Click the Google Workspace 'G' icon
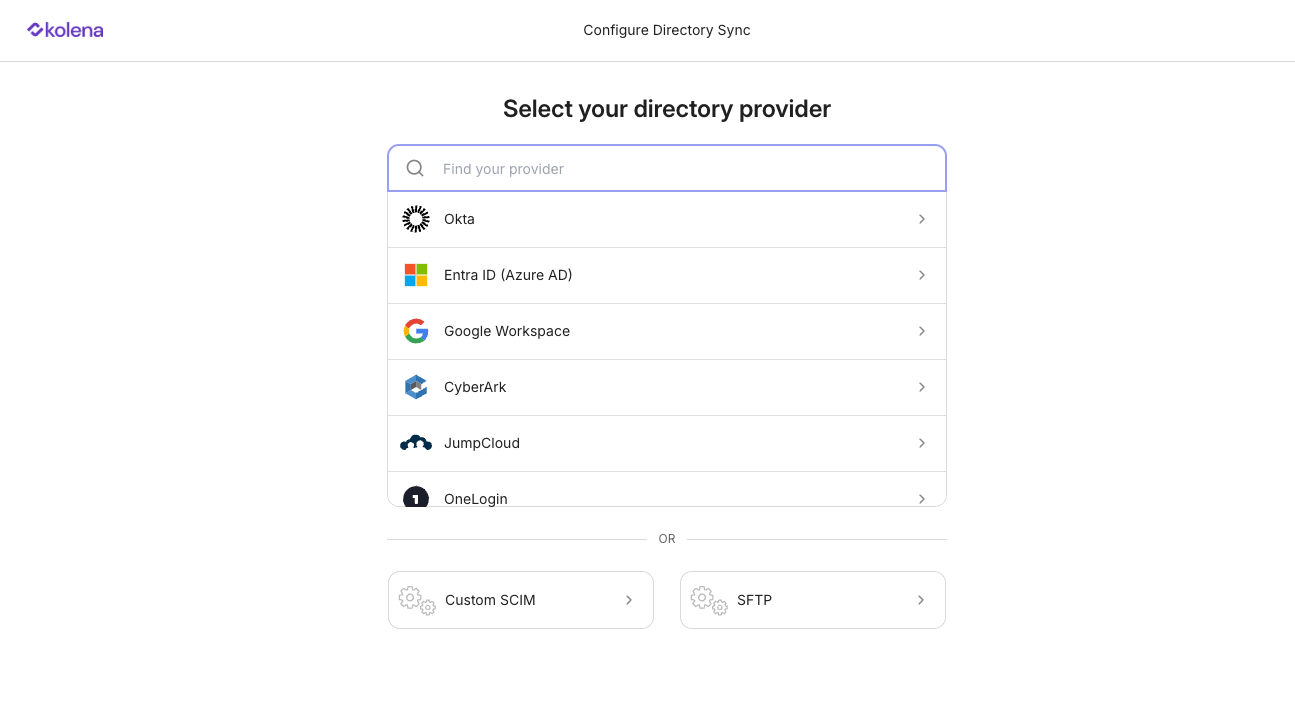 (415, 331)
